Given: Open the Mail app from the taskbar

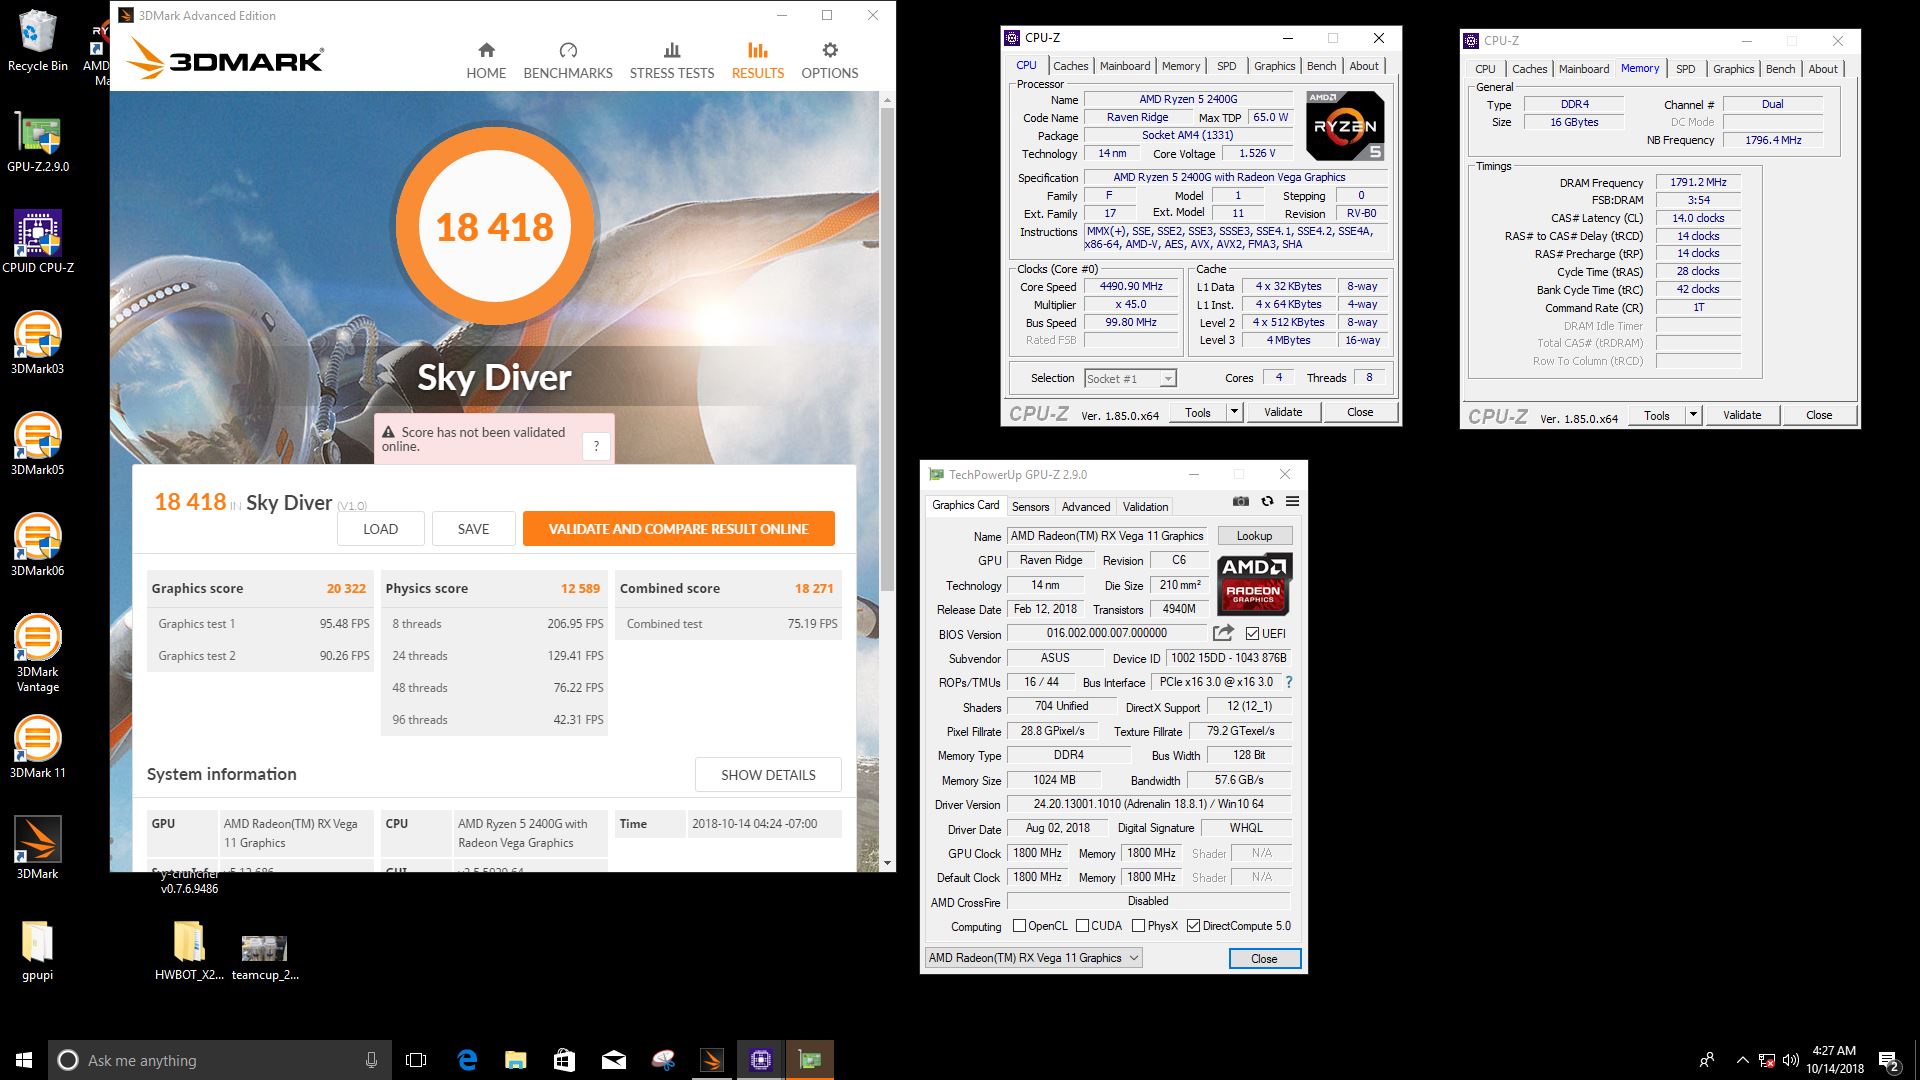Looking at the screenshot, I should point(614,1060).
